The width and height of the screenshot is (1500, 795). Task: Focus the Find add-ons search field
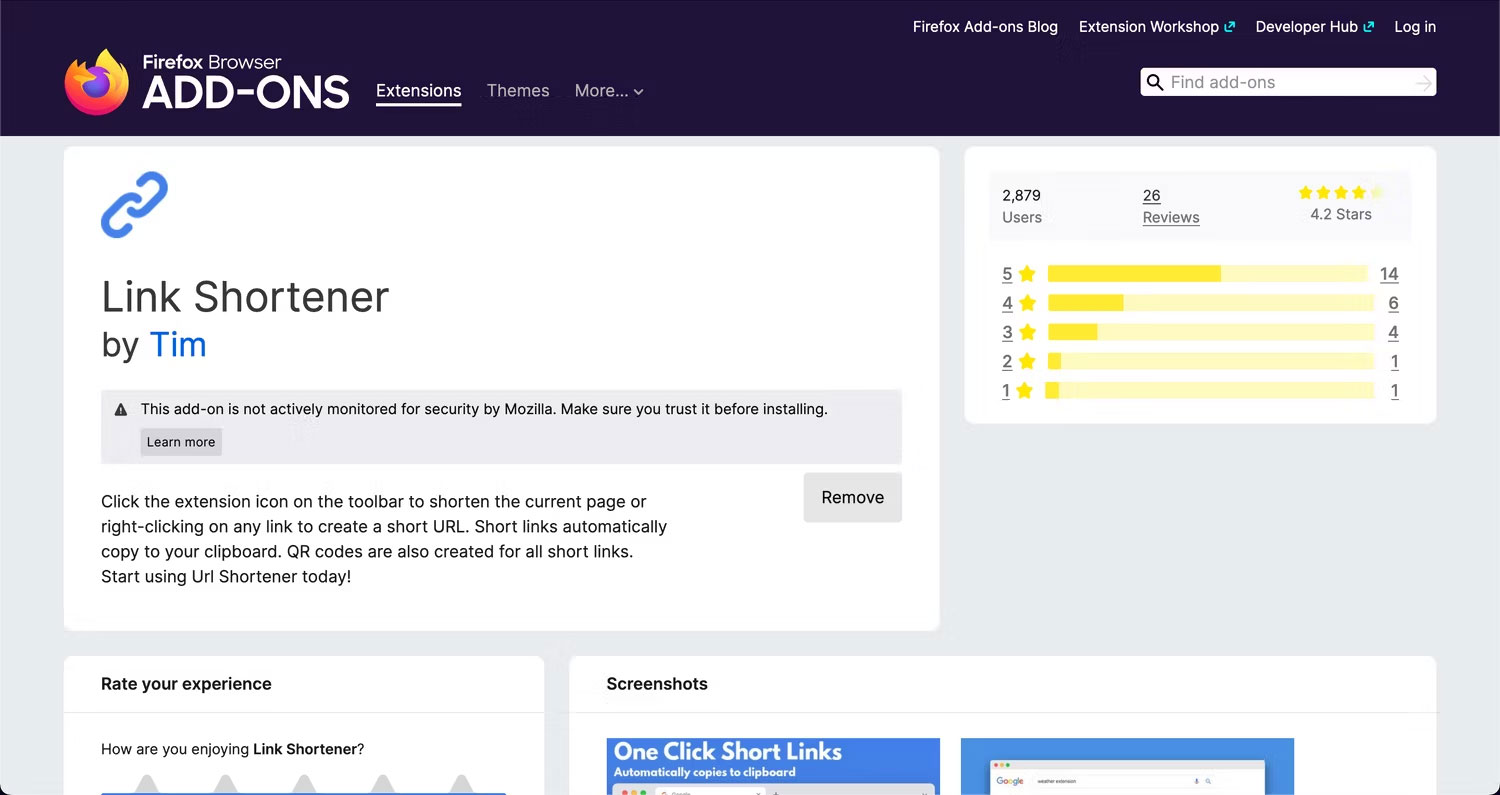[1288, 82]
